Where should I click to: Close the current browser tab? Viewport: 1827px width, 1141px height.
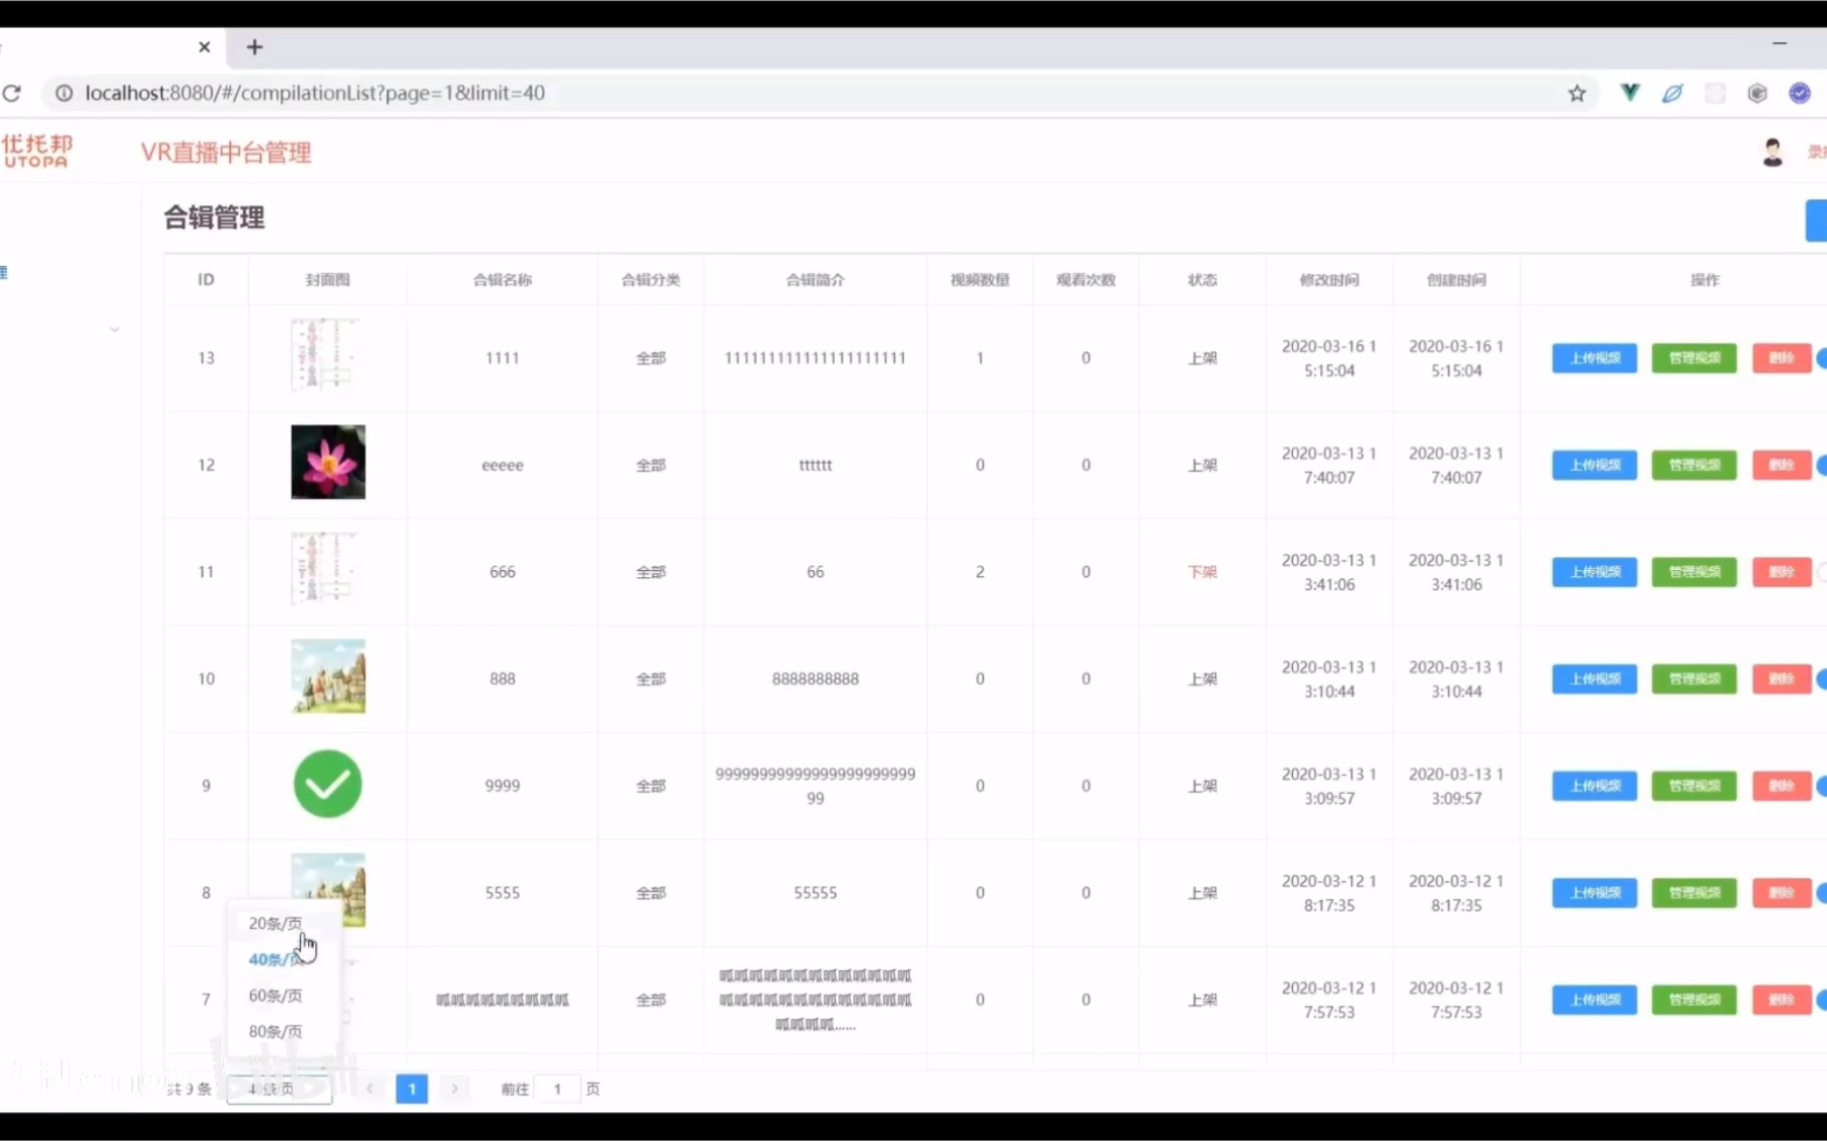pyautogui.click(x=204, y=47)
